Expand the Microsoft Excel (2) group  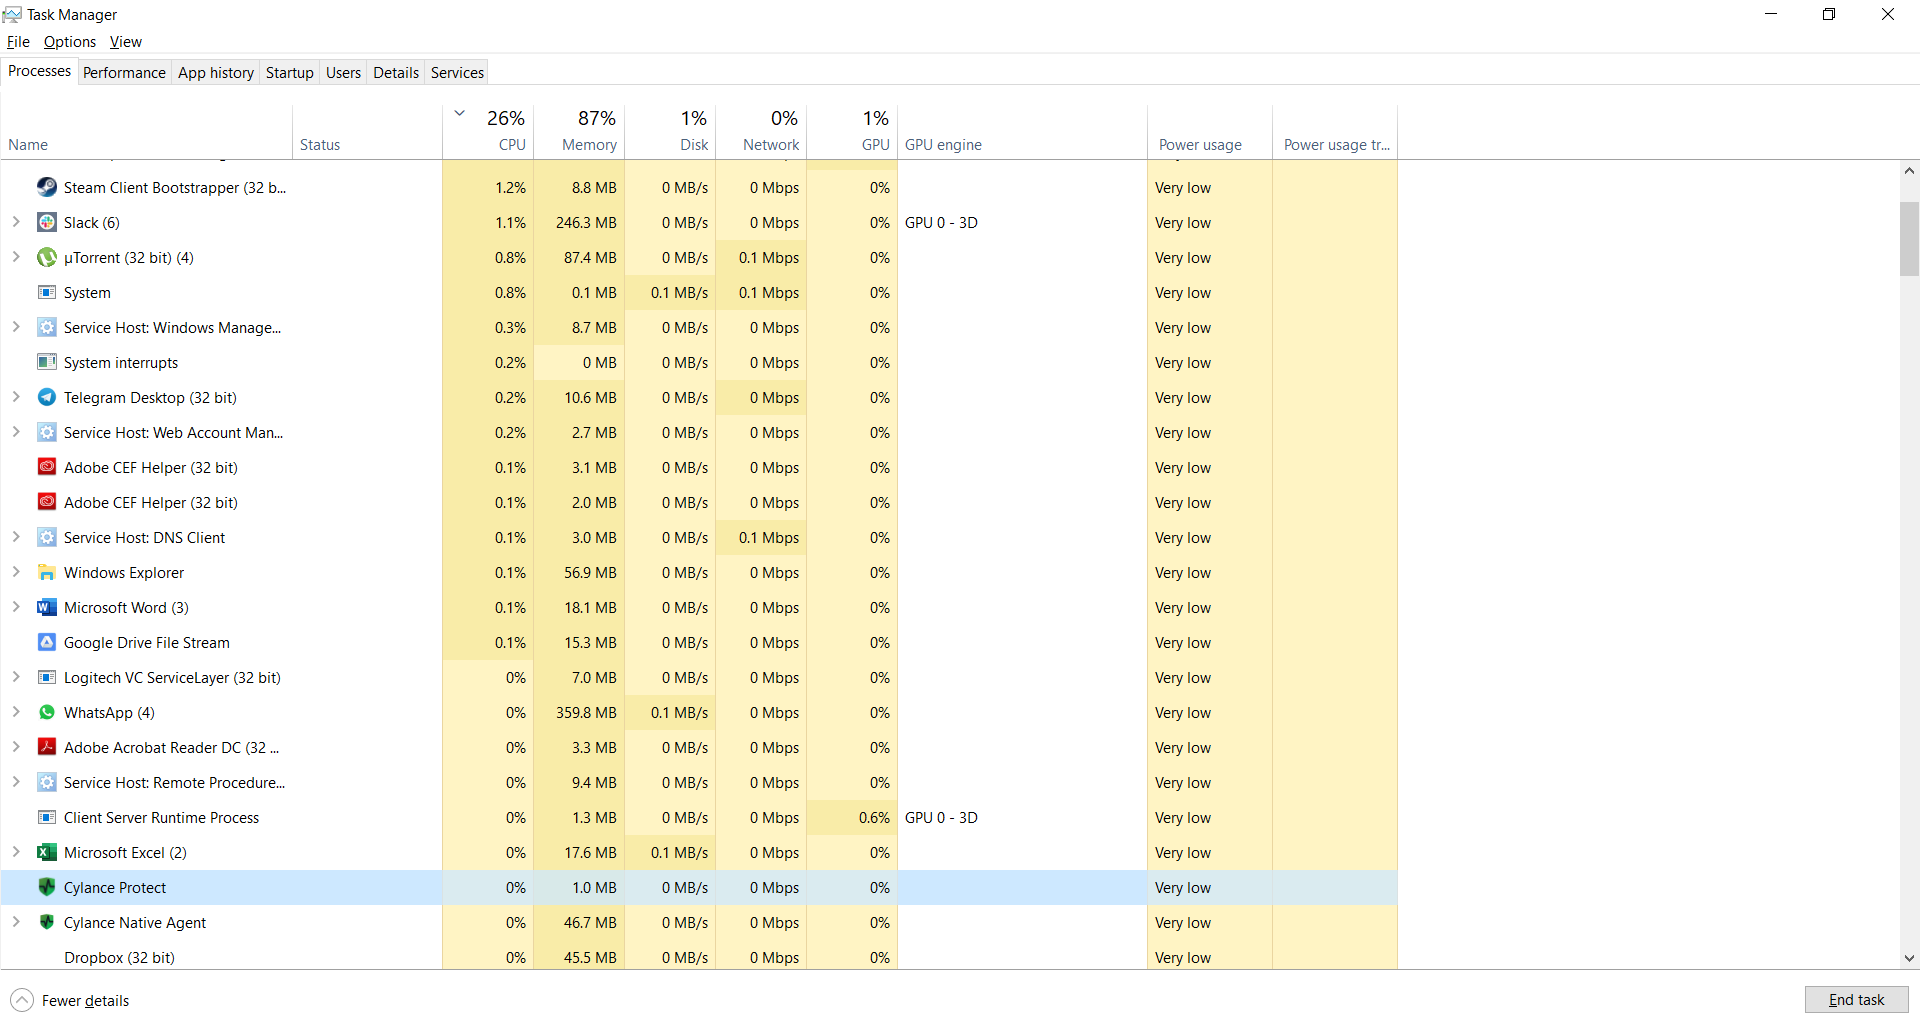(16, 852)
